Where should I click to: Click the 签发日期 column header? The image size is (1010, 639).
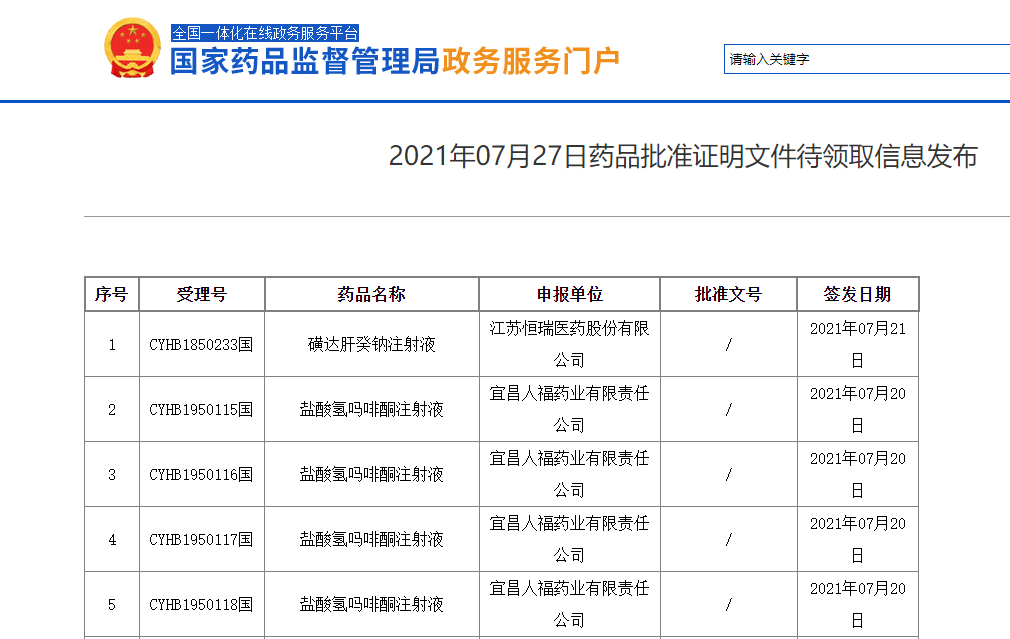click(x=857, y=294)
